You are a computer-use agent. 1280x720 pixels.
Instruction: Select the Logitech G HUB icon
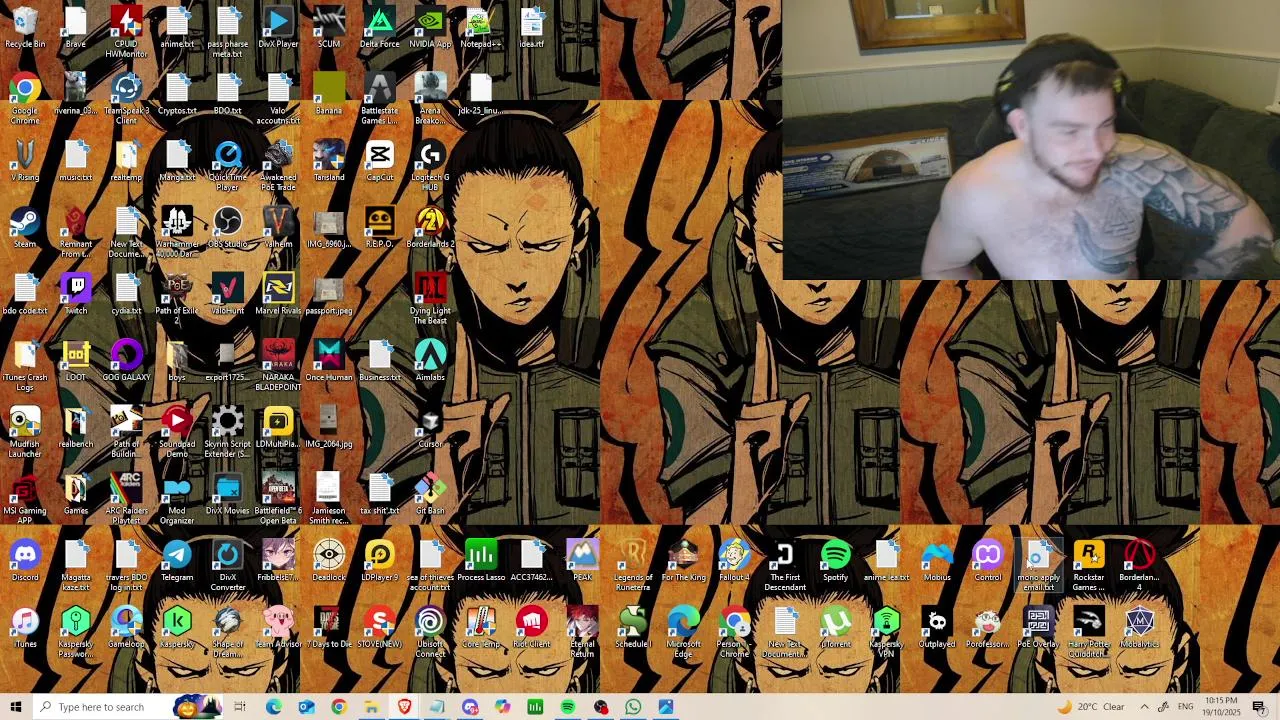(430, 165)
